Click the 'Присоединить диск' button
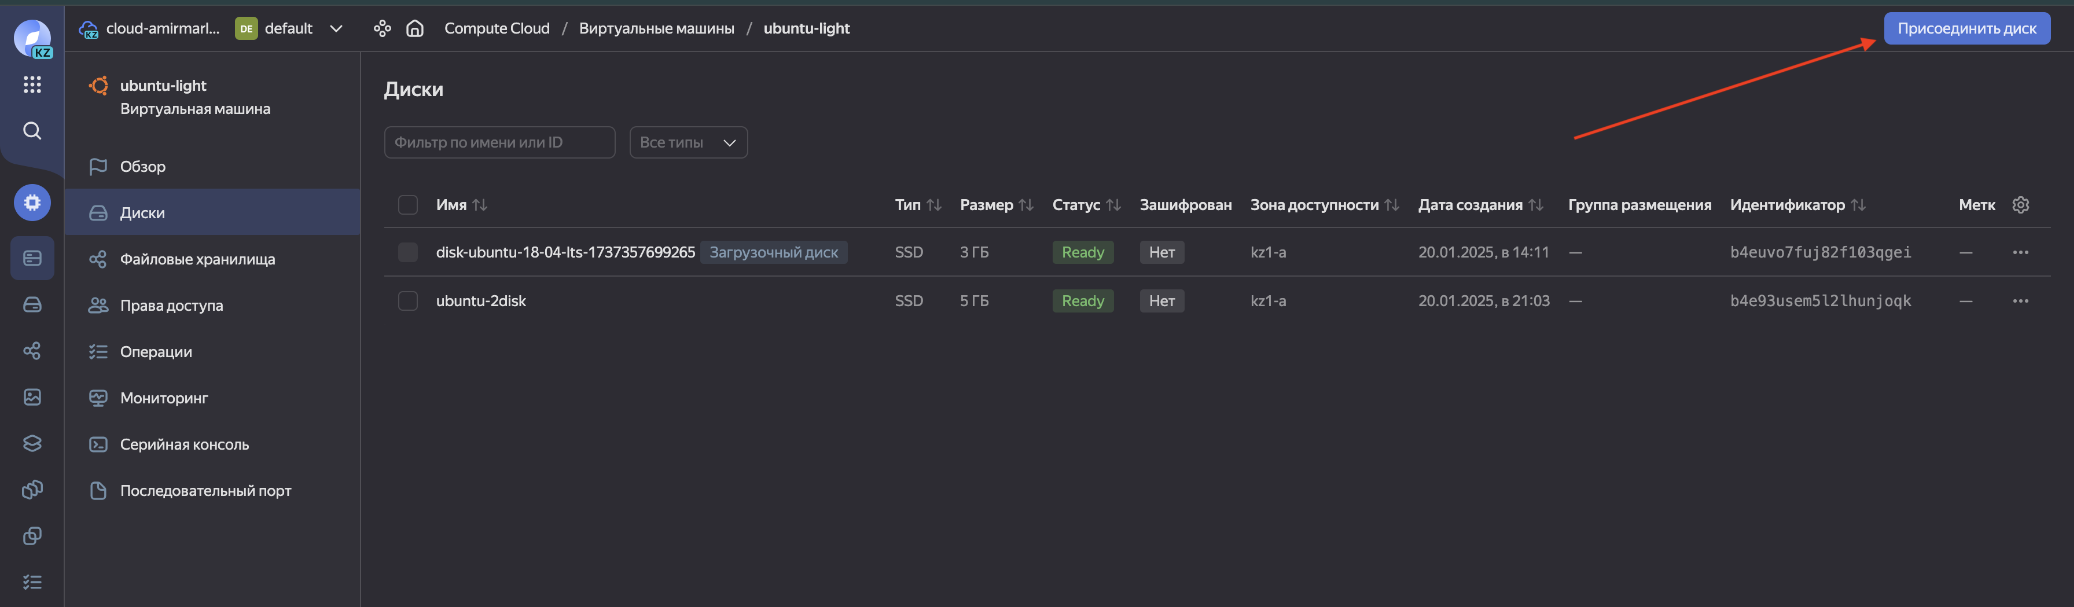 tap(1966, 28)
